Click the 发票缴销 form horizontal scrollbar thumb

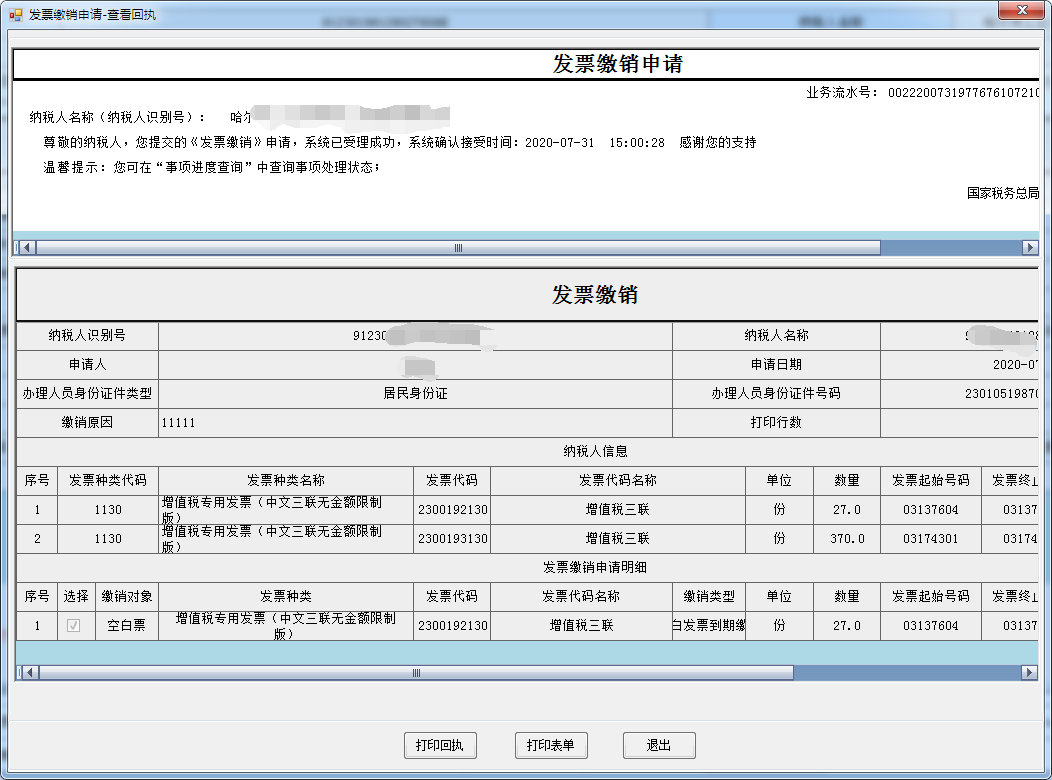click(x=415, y=673)
